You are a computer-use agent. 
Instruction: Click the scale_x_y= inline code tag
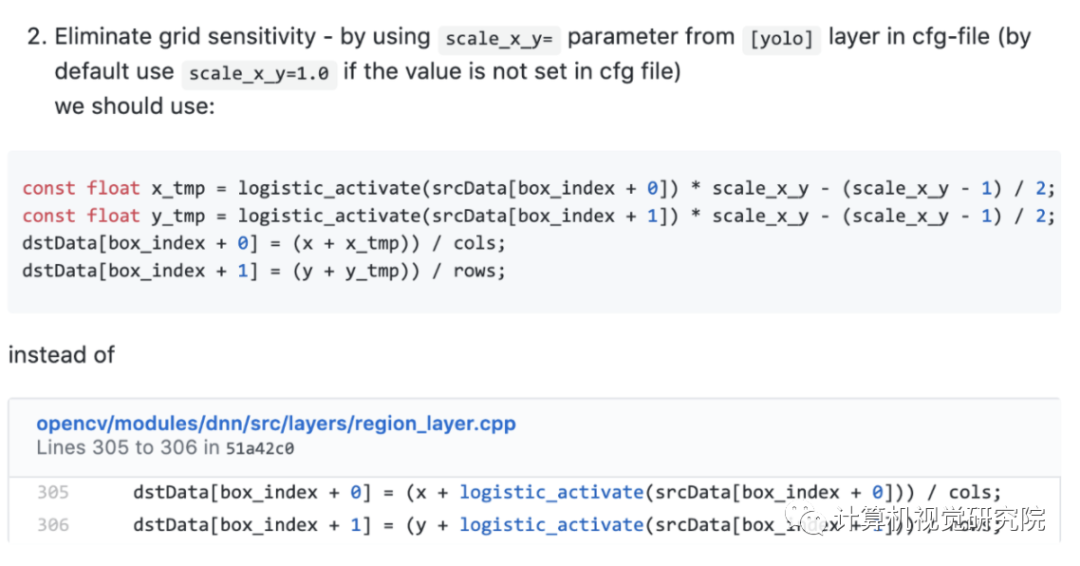[x=499, y=39]
